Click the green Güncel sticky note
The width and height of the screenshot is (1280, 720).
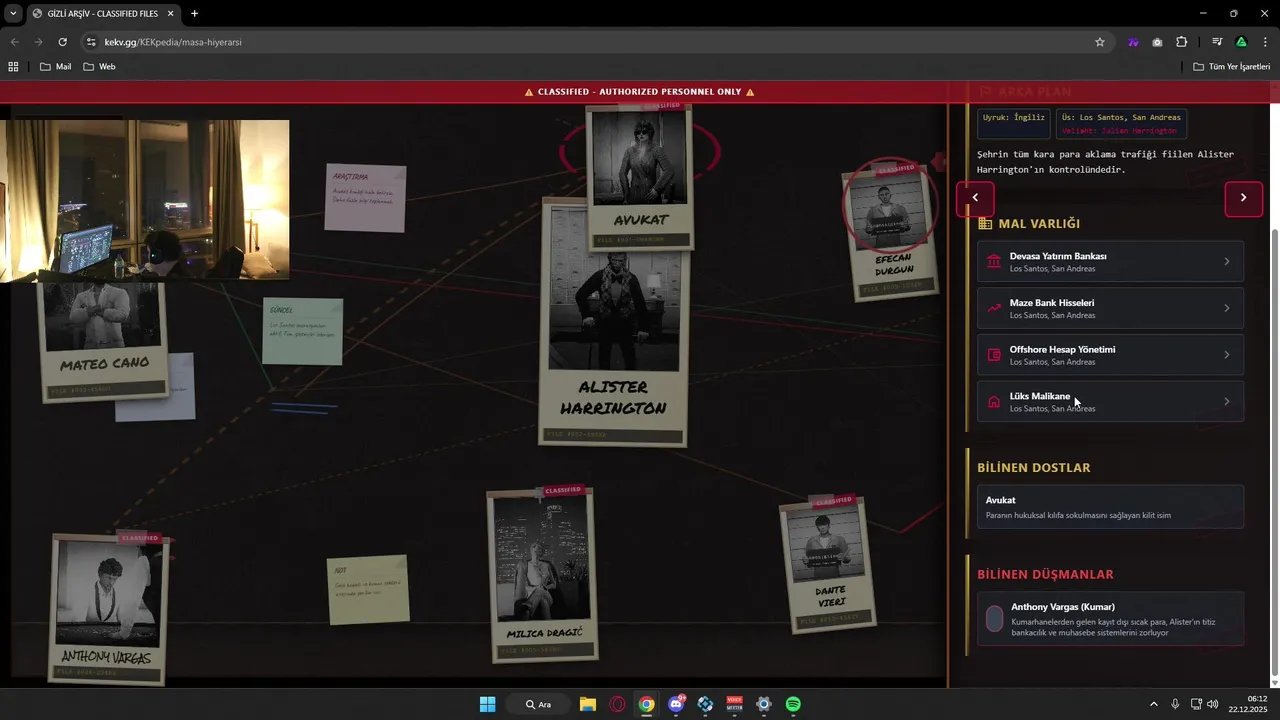pyautogui.click(x=303, y=331)
